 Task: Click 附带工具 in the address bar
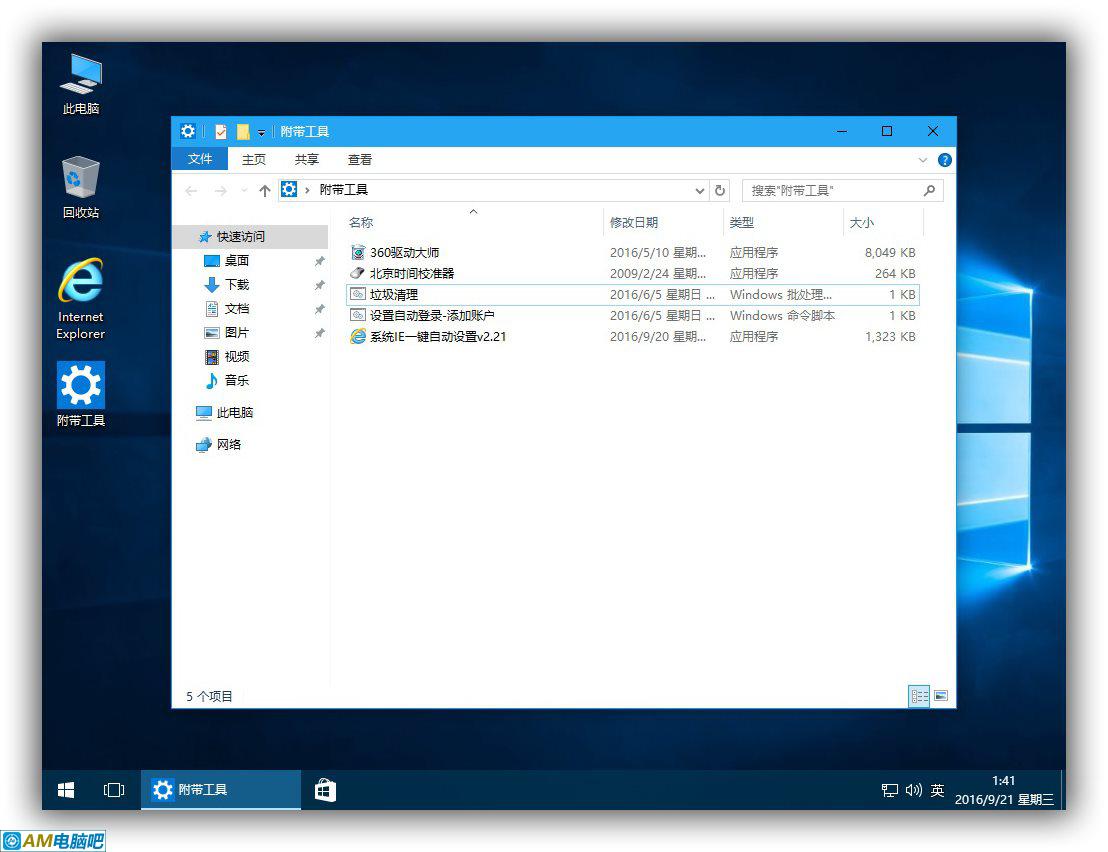[x=343, y=189]
